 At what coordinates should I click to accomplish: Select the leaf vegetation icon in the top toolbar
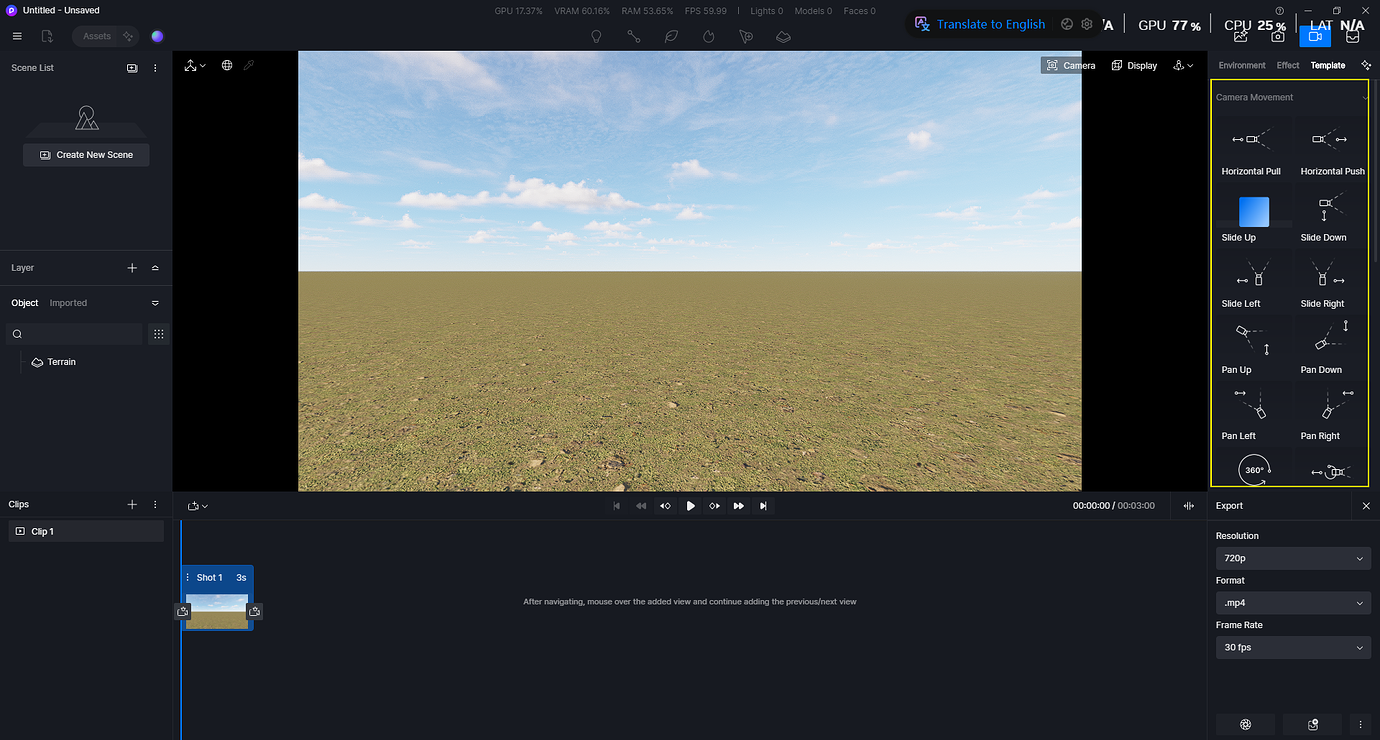[x=671, y=36]
